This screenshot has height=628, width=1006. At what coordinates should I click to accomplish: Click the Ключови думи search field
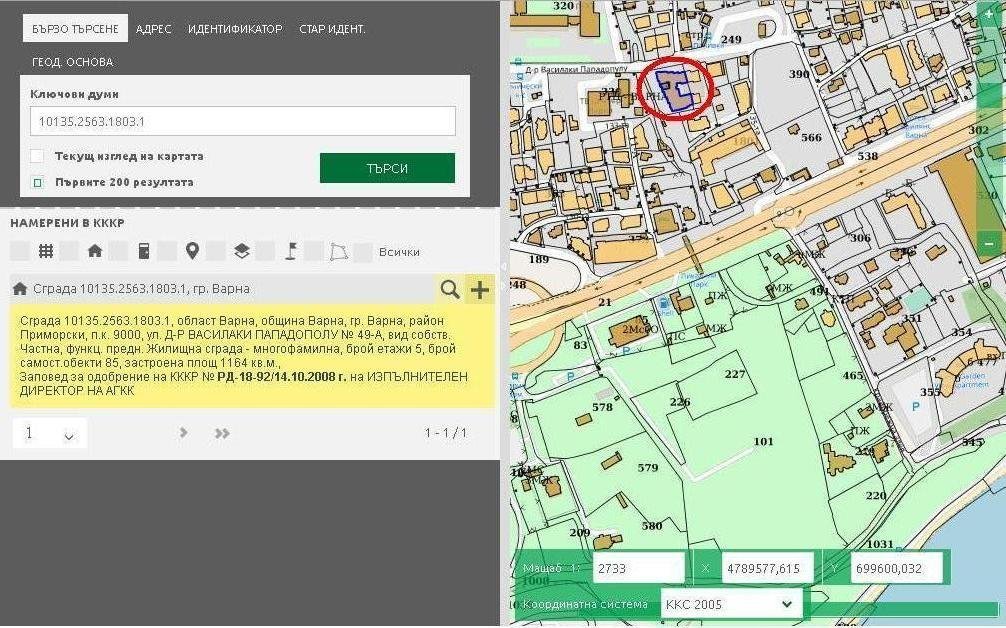(x=243, y=121)
